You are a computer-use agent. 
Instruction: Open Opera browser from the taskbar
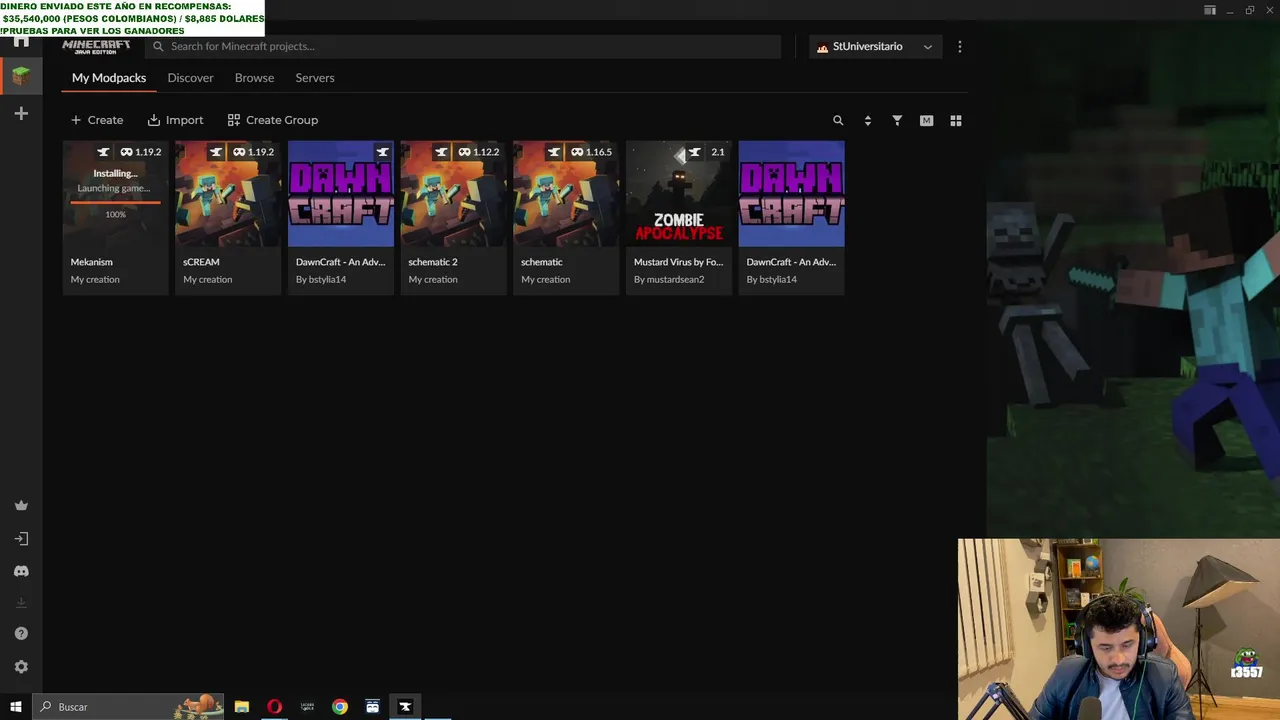click(x=274, y=707)
